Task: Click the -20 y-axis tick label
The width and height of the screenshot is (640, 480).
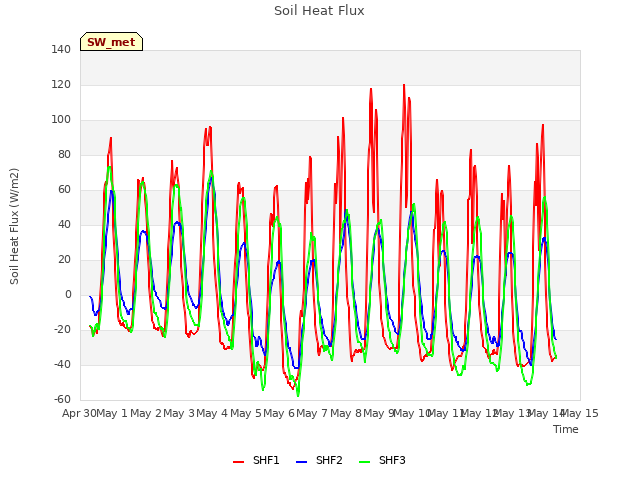Action: 62,329
